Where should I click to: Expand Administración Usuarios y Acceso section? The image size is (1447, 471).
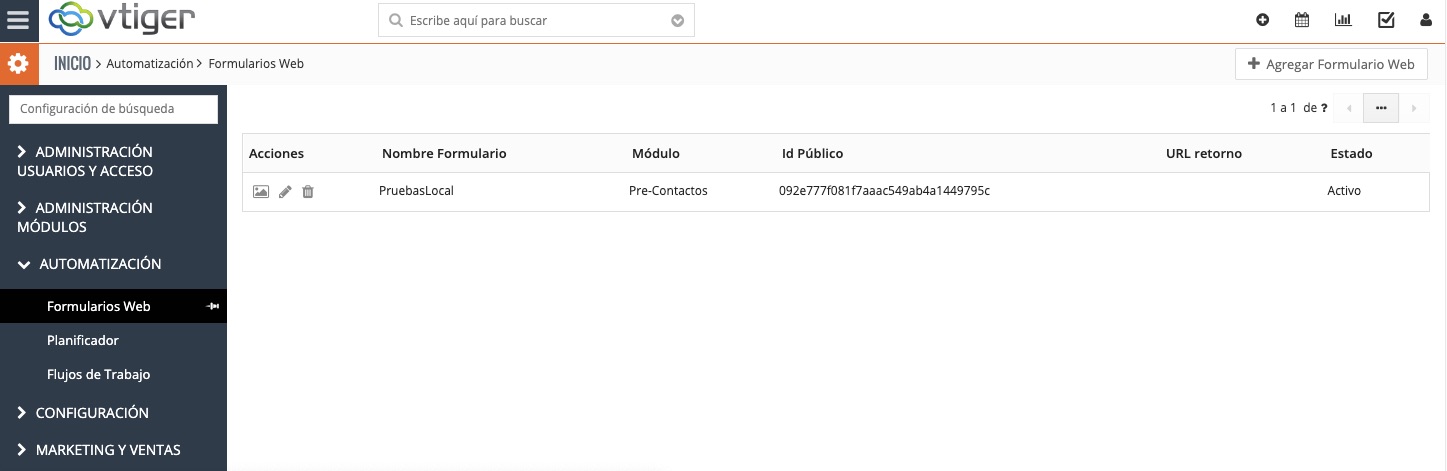click(x=85, y=161)
